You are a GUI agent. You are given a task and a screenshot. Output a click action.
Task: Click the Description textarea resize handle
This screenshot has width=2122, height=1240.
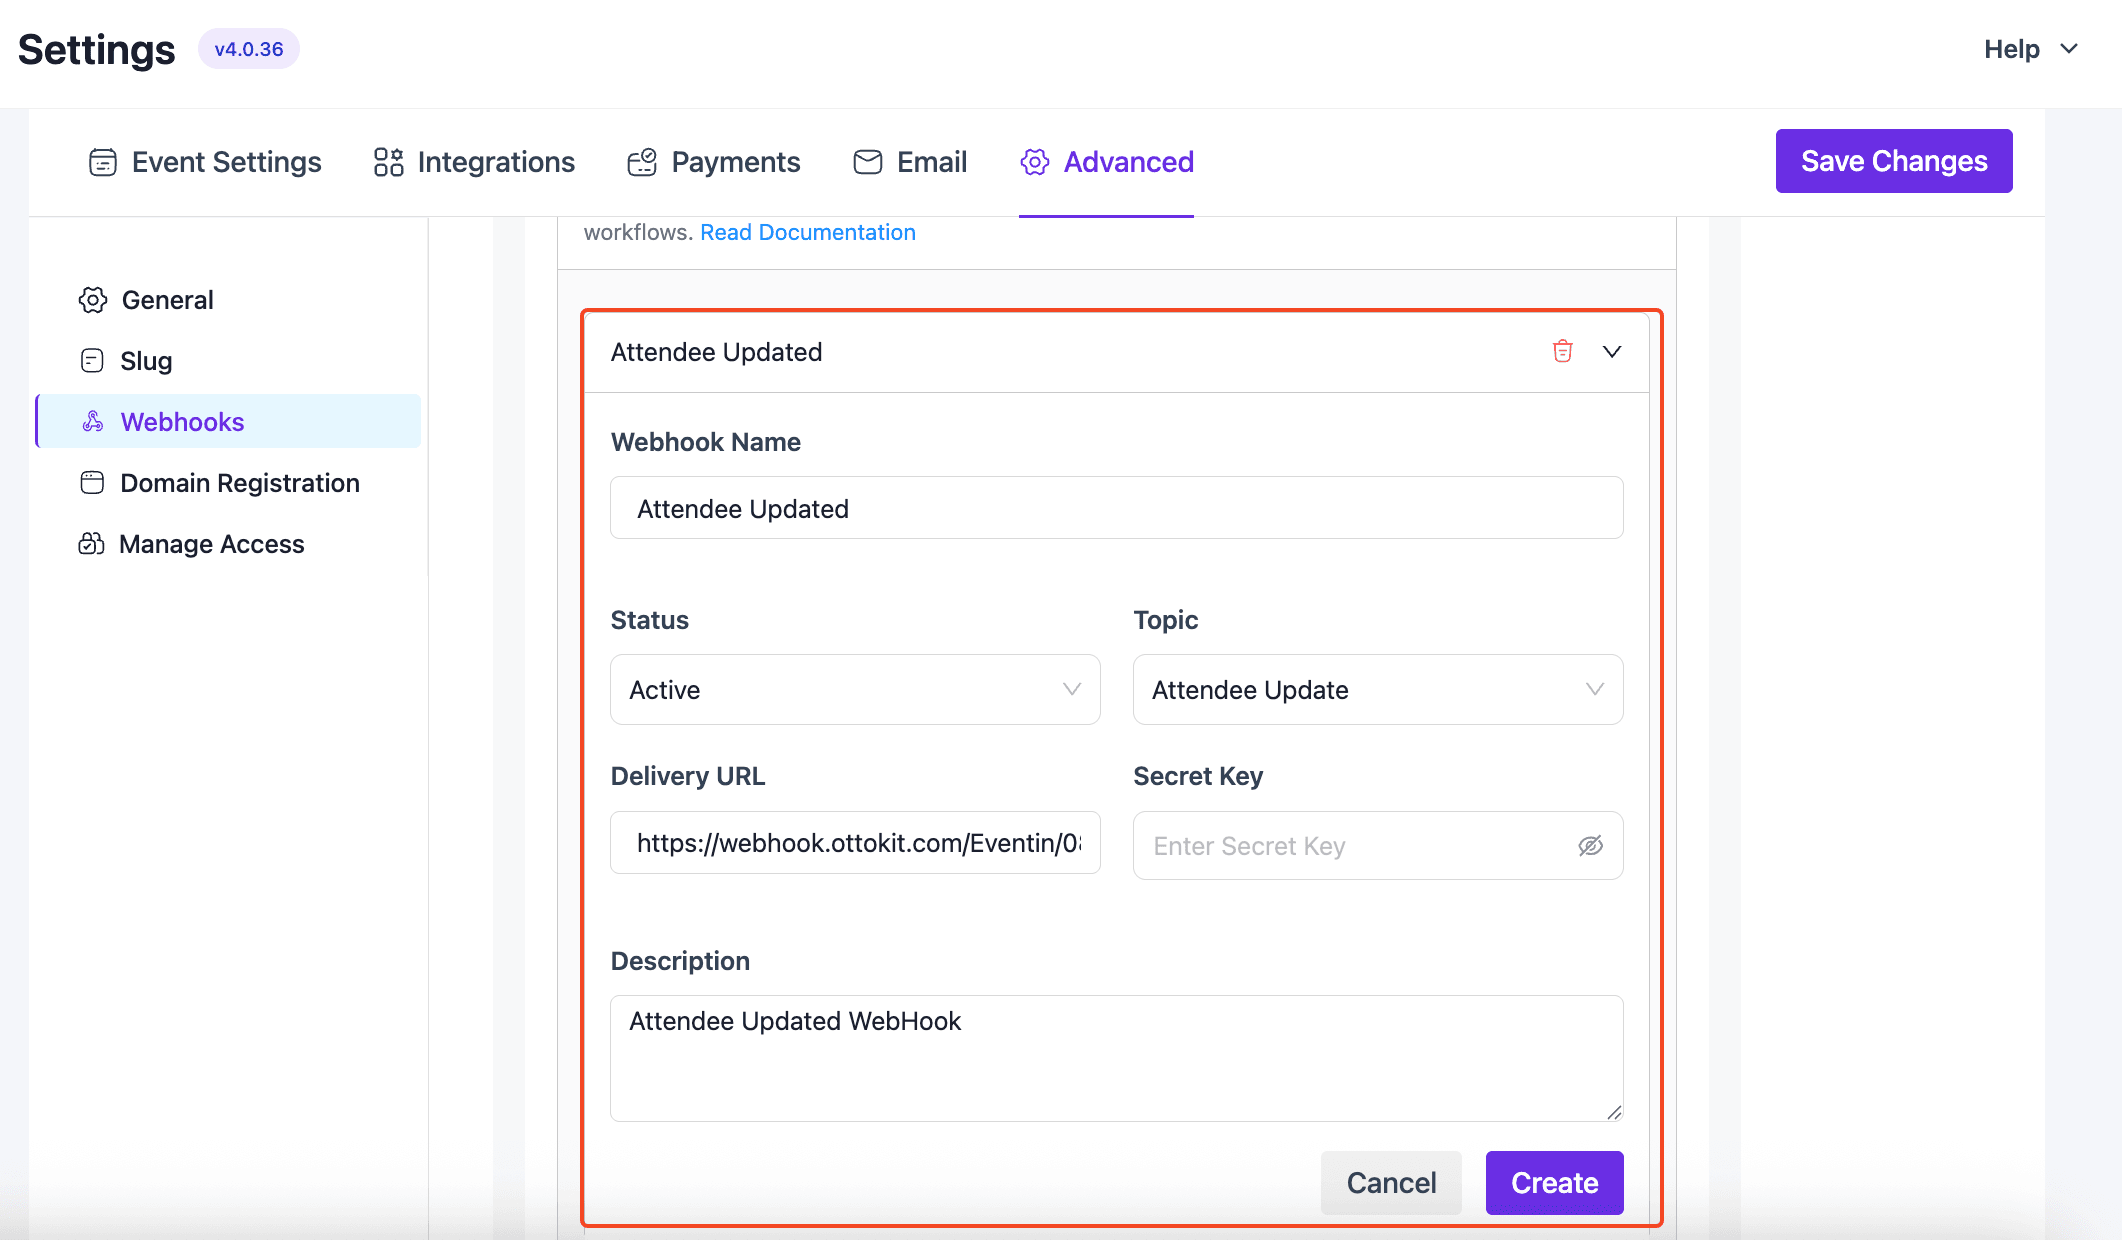coord(1614,1112)
